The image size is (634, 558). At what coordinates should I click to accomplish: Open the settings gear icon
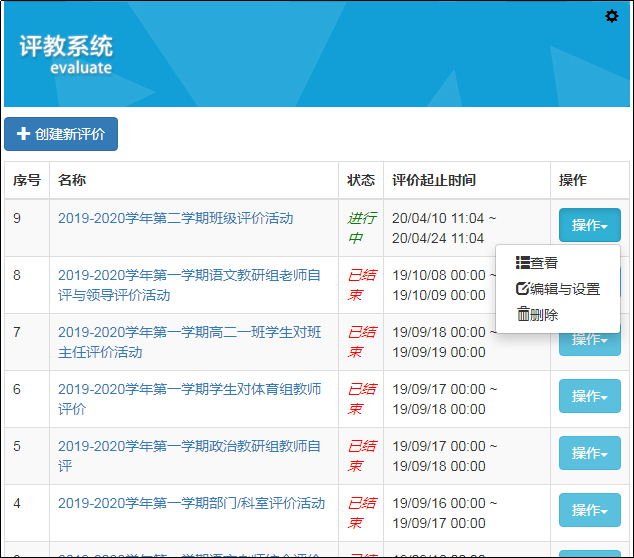[612, 16]
